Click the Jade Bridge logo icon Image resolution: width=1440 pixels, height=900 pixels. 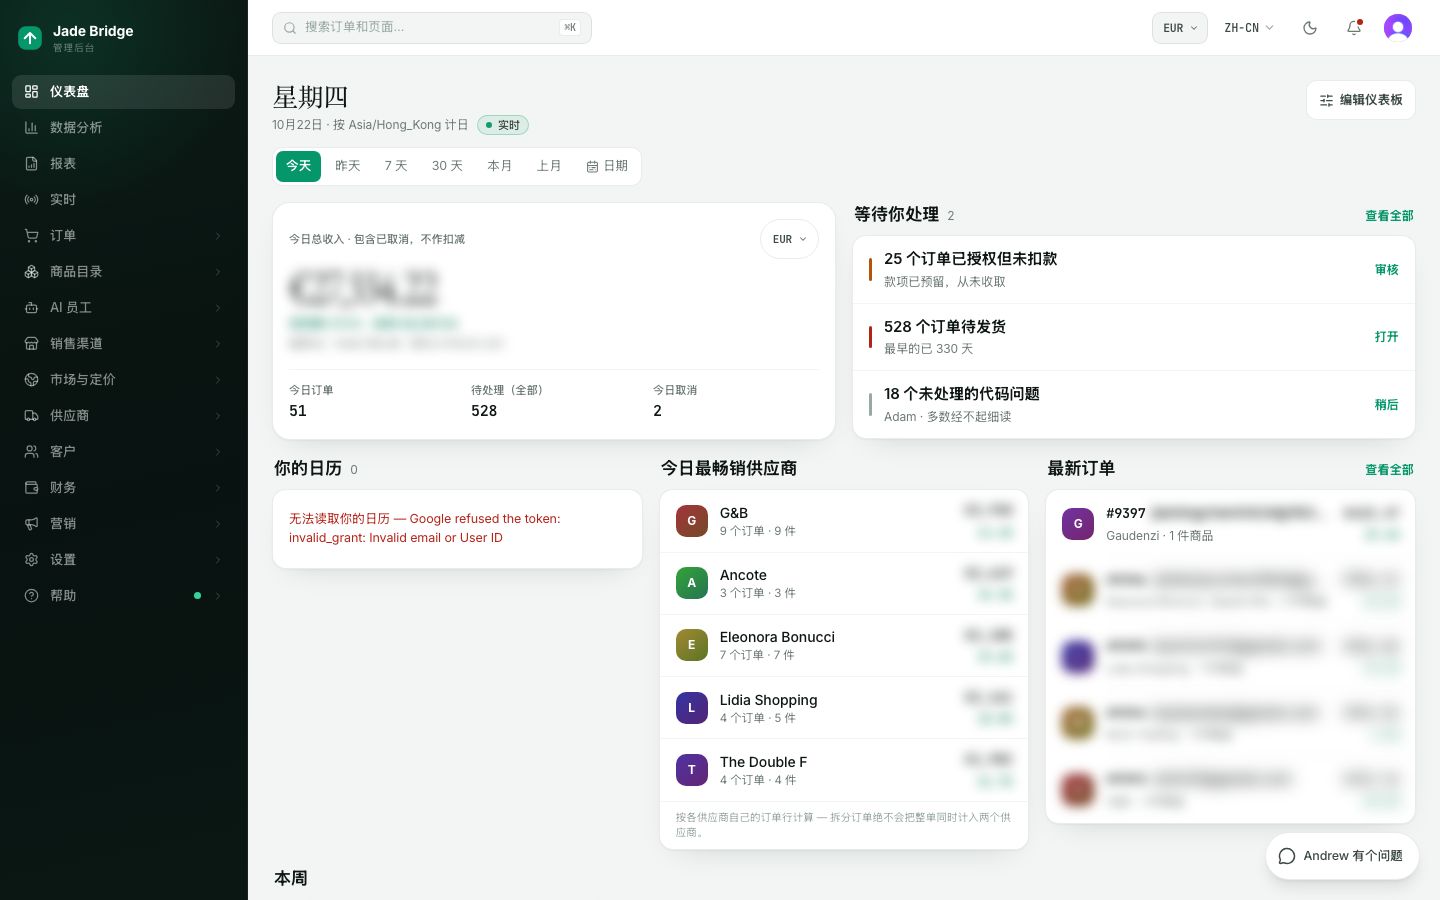[x=30, y=38]
